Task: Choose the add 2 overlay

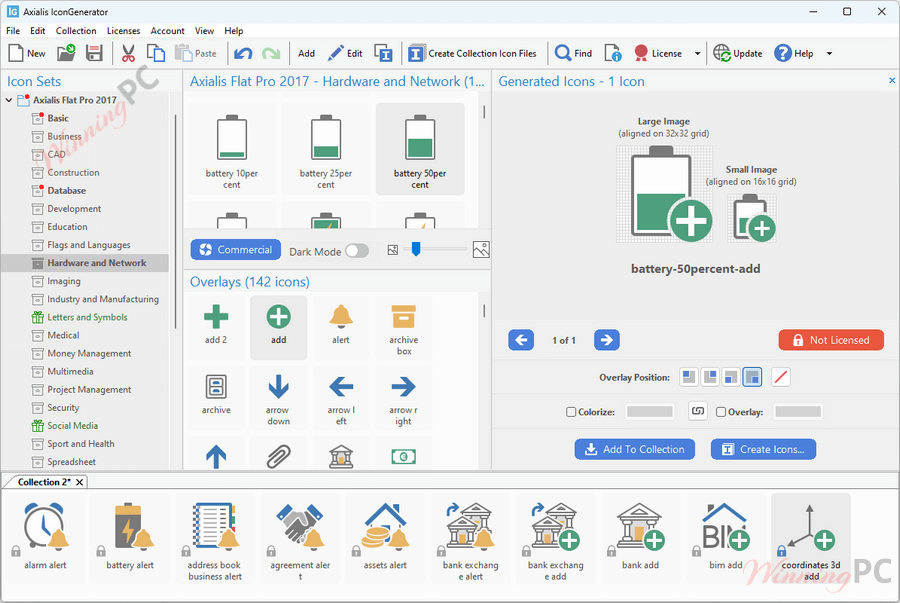Action: coord(216,326)
